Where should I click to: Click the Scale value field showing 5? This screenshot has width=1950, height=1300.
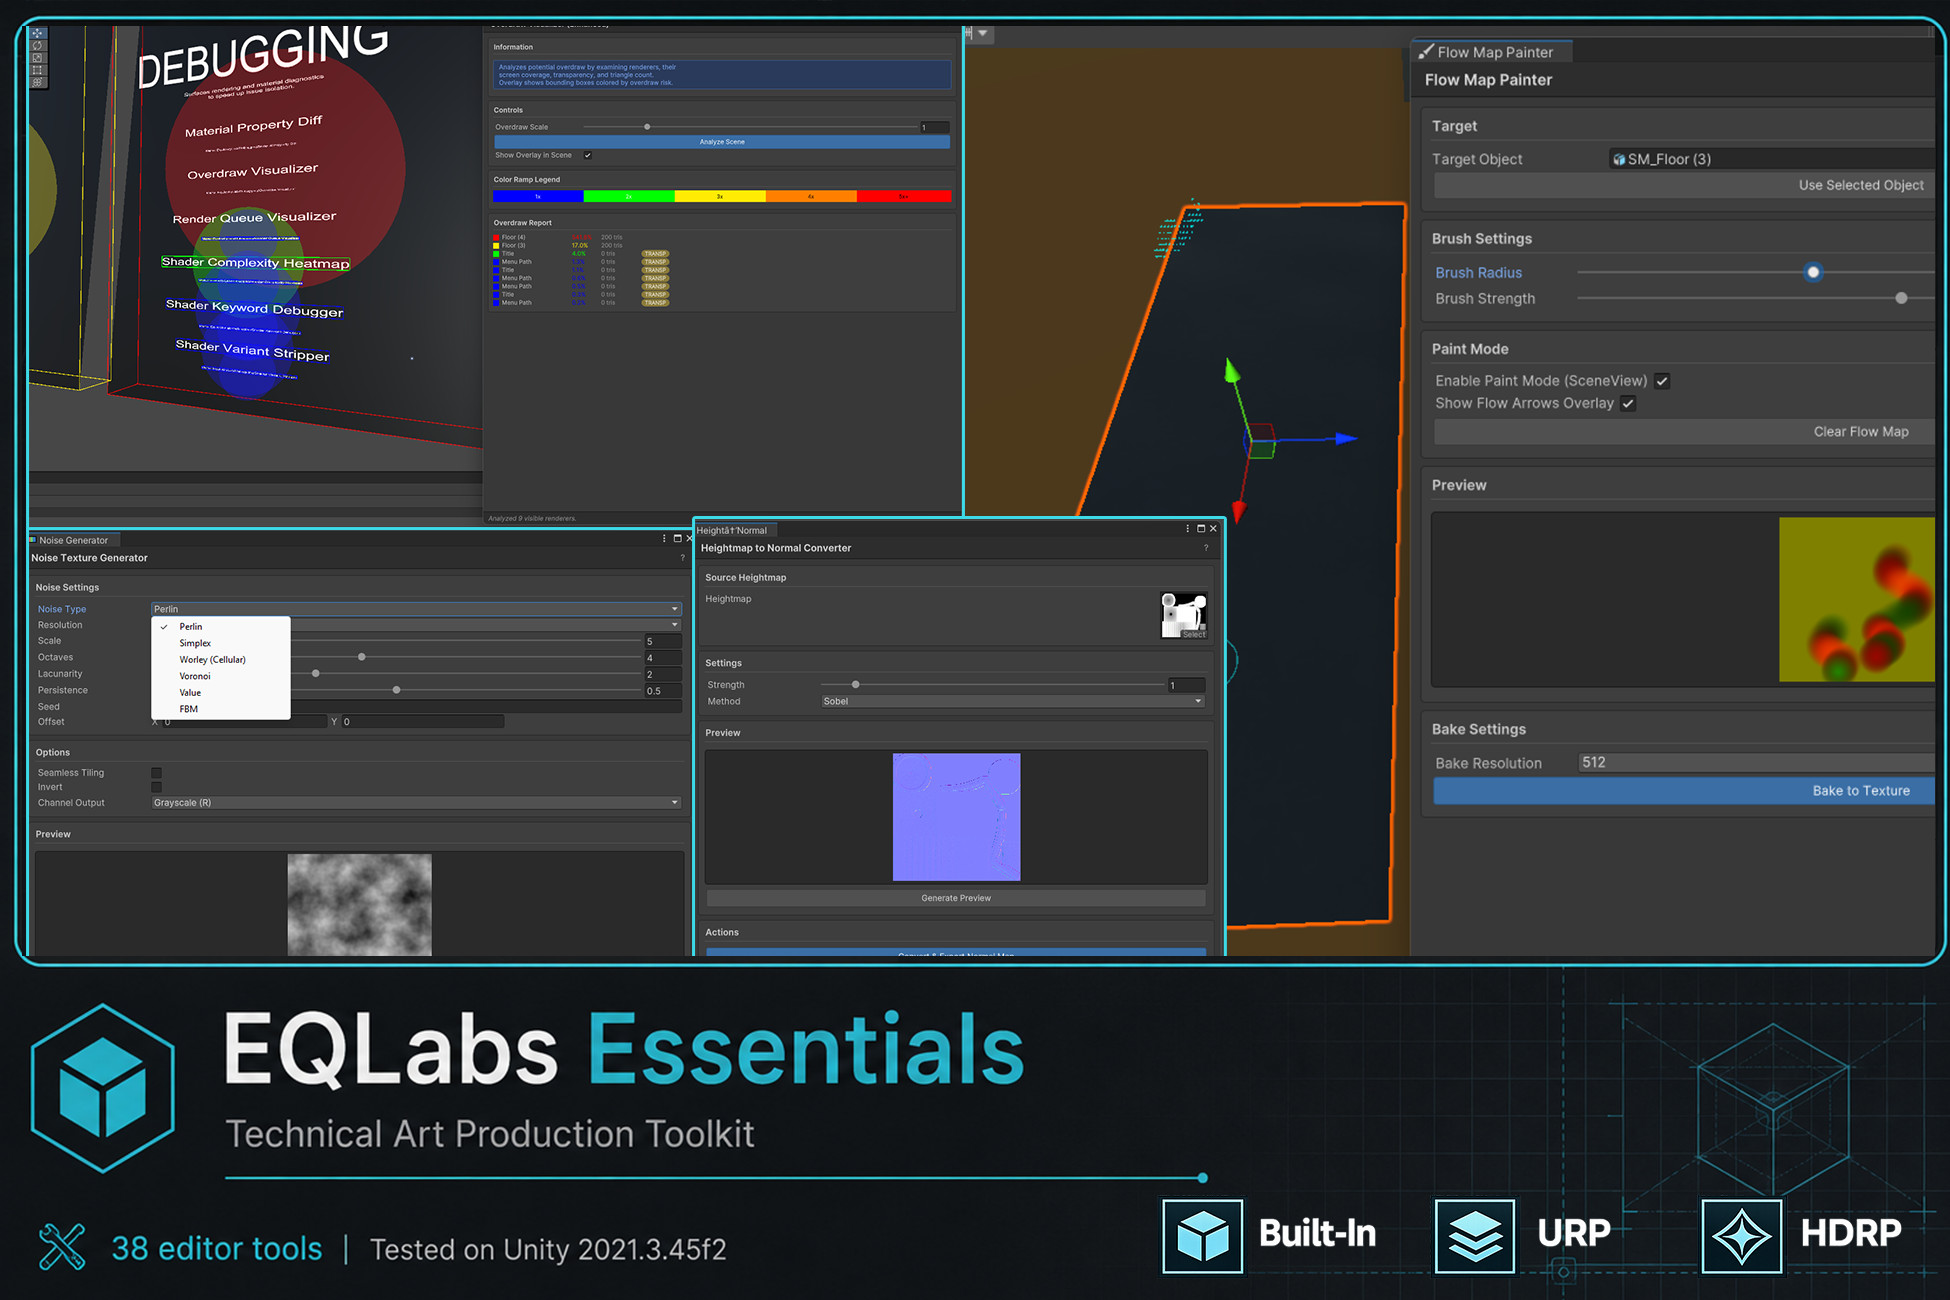(663, 641)
